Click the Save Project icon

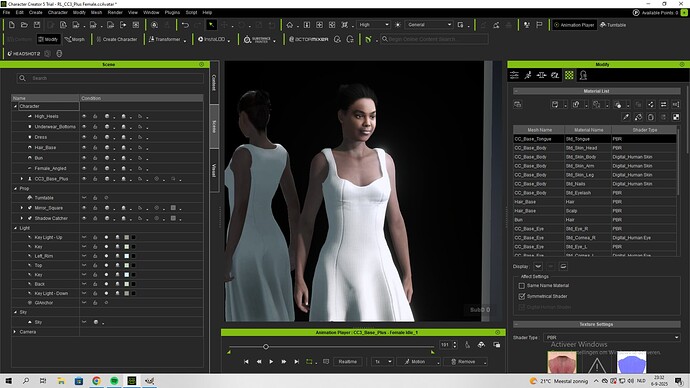(37, 25)
